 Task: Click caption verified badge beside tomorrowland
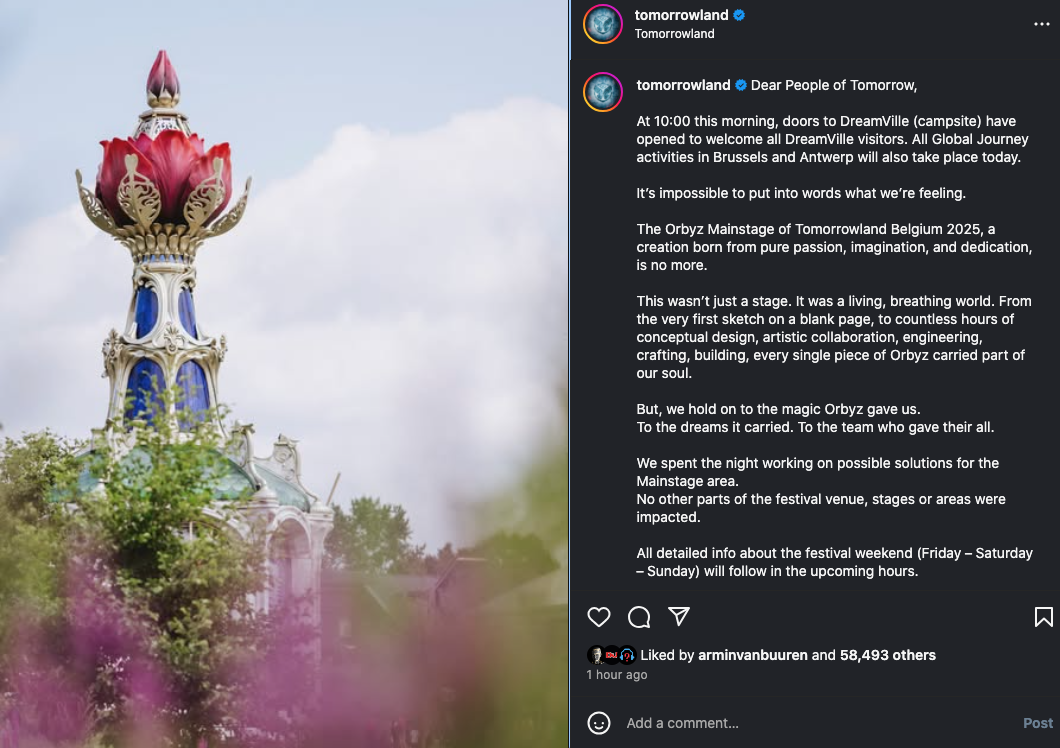741,85
